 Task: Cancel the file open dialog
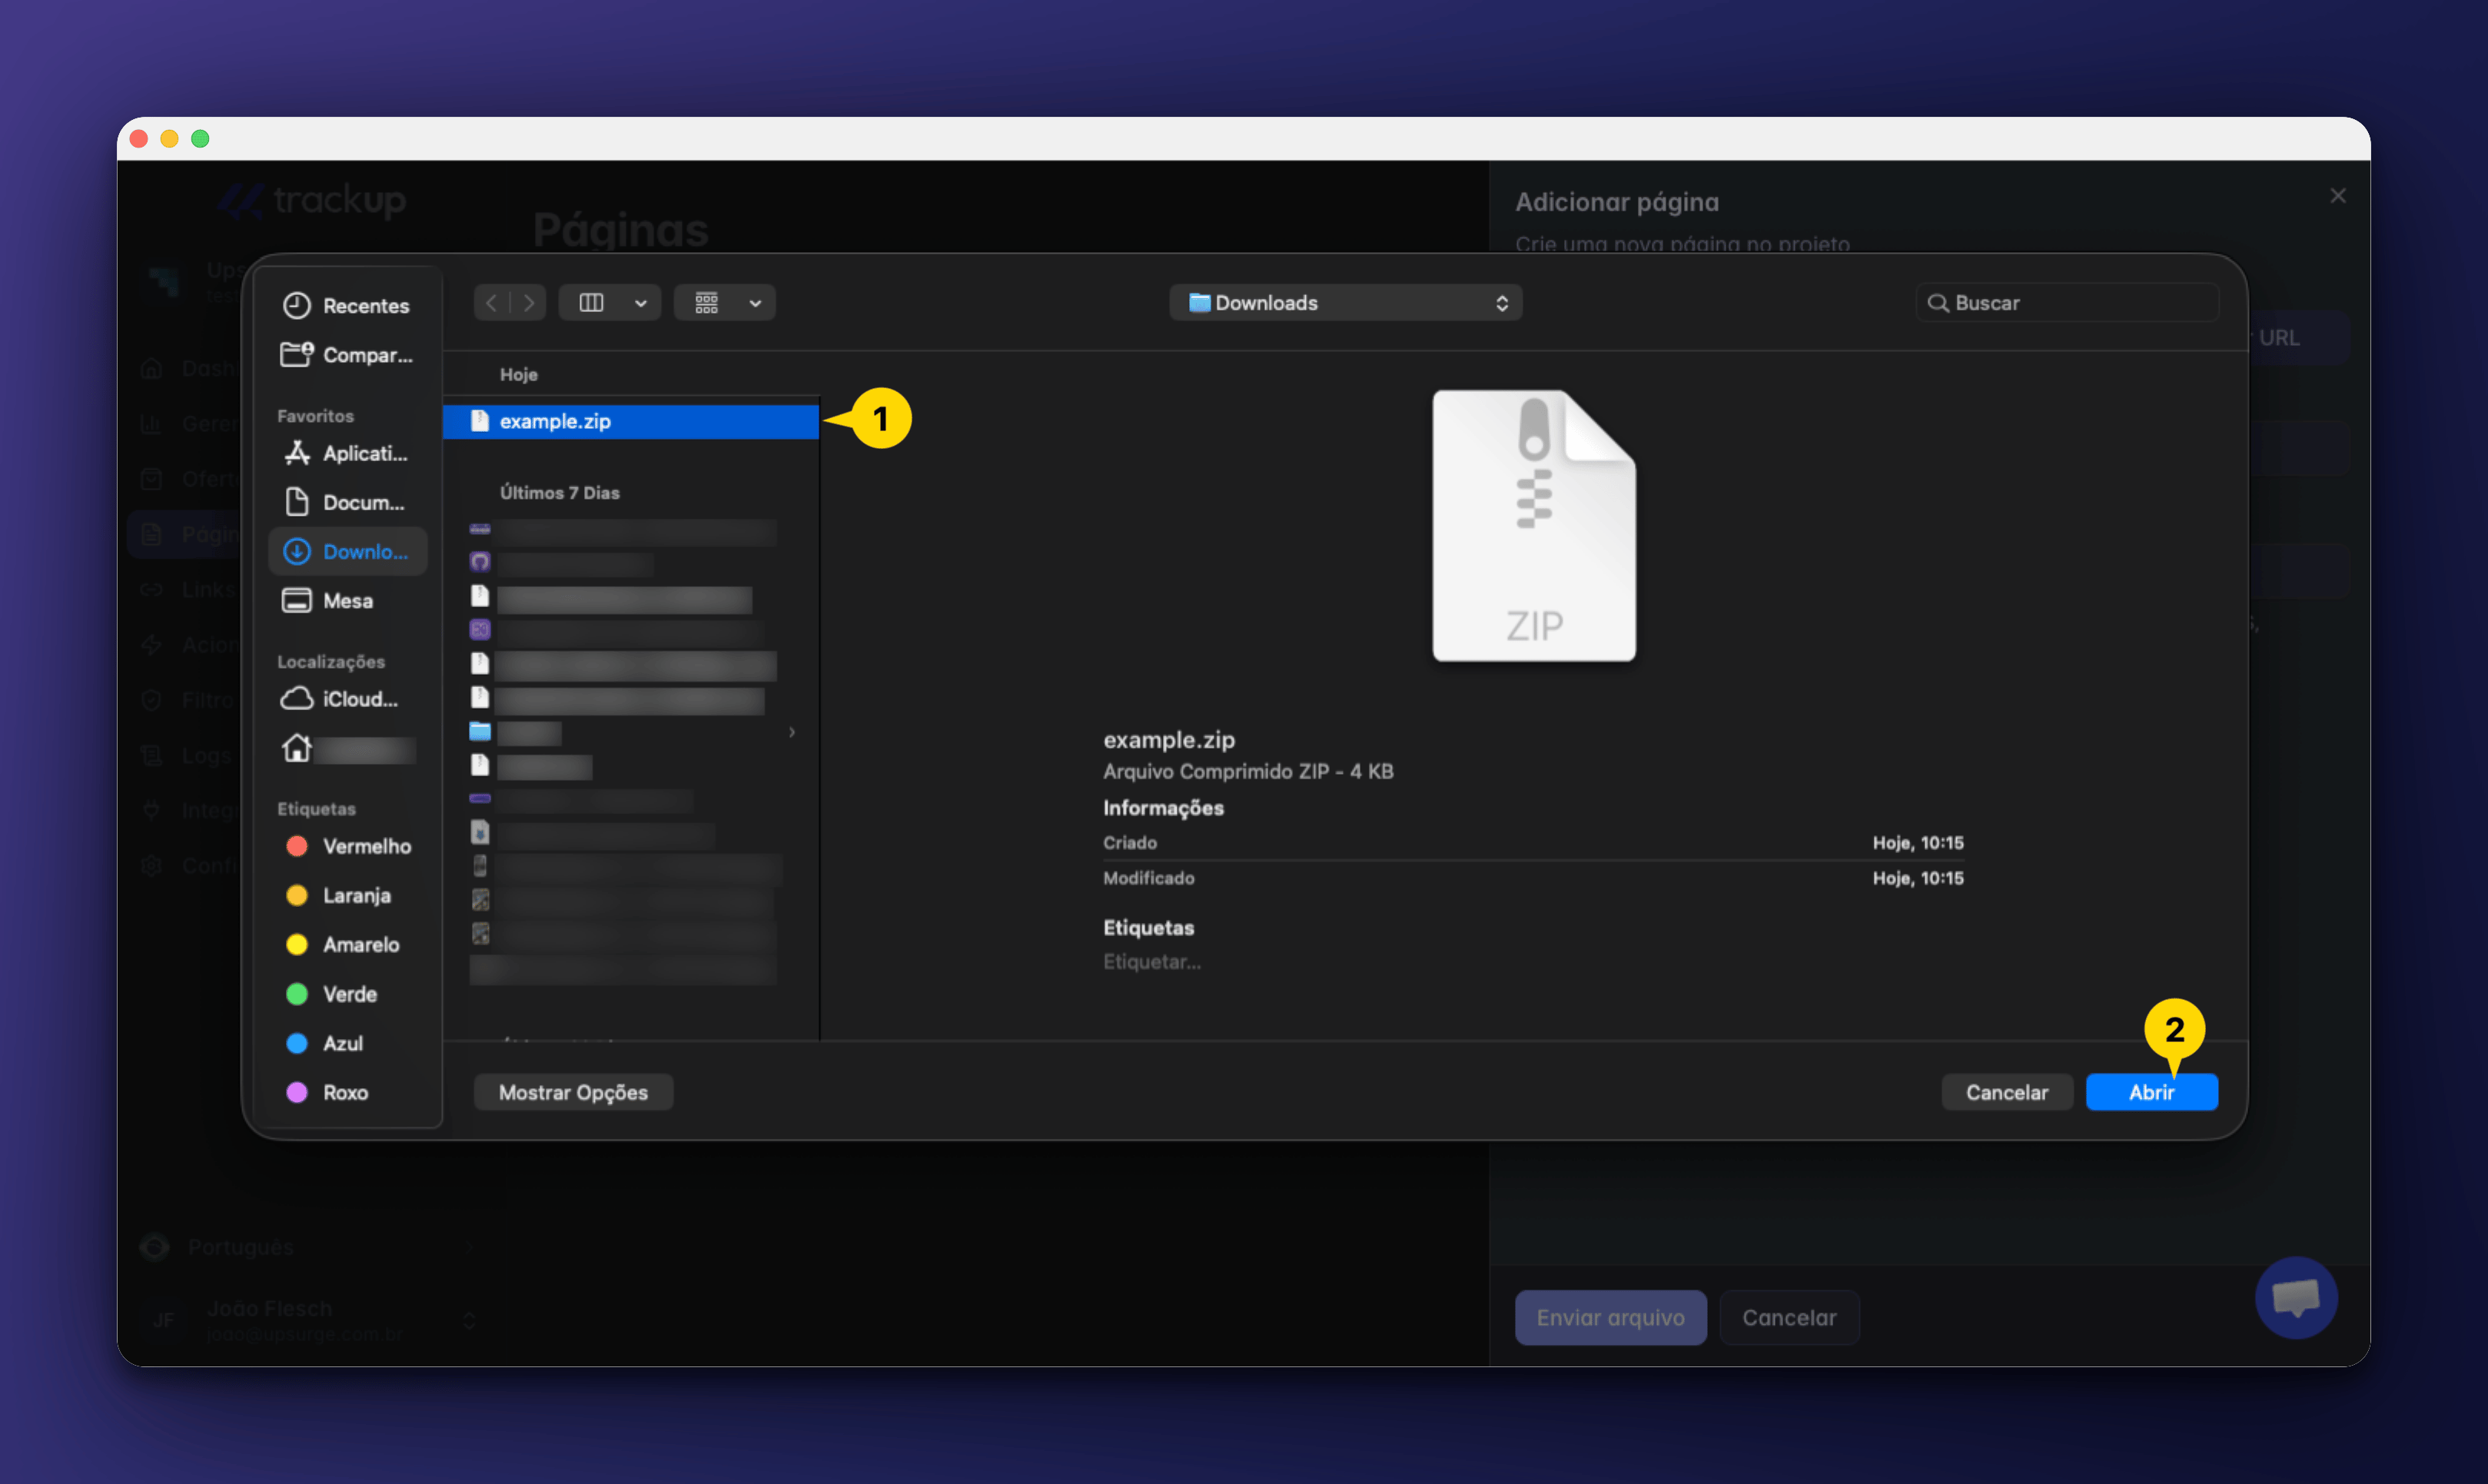tap(2006, 1092)
